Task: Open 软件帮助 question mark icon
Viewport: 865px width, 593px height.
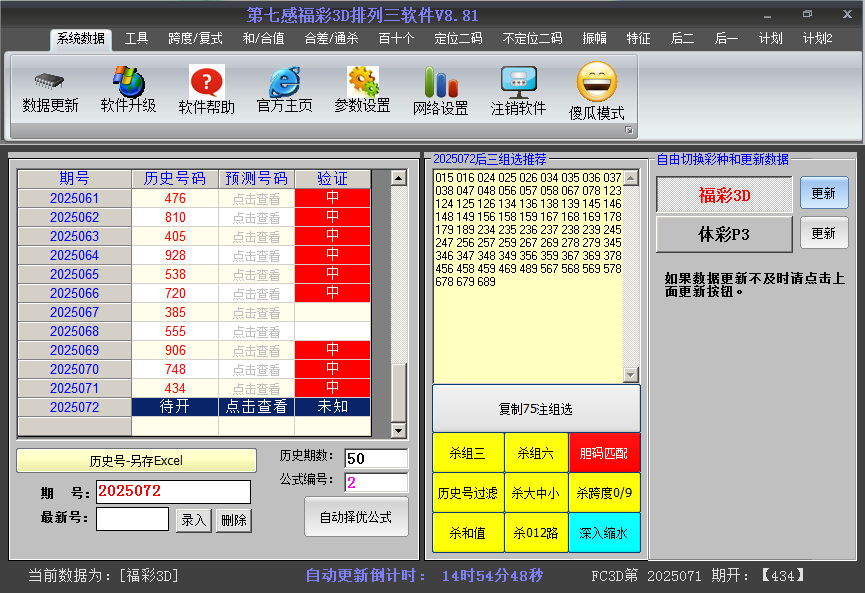Action: [207, 82]
